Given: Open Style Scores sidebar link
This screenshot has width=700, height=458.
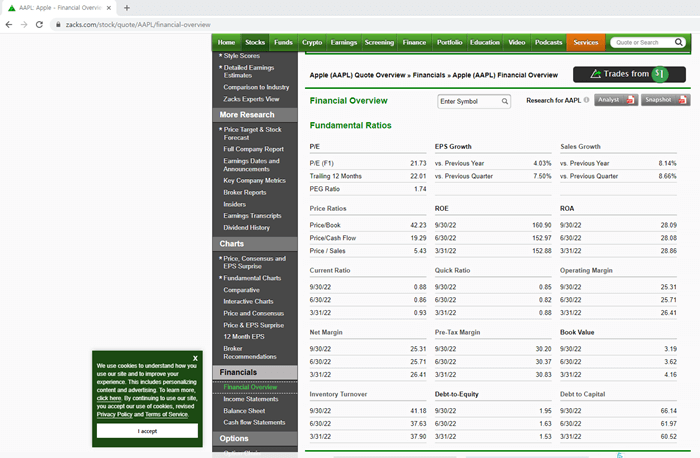Looking at the screenshot, I should [x=242, y=56].
